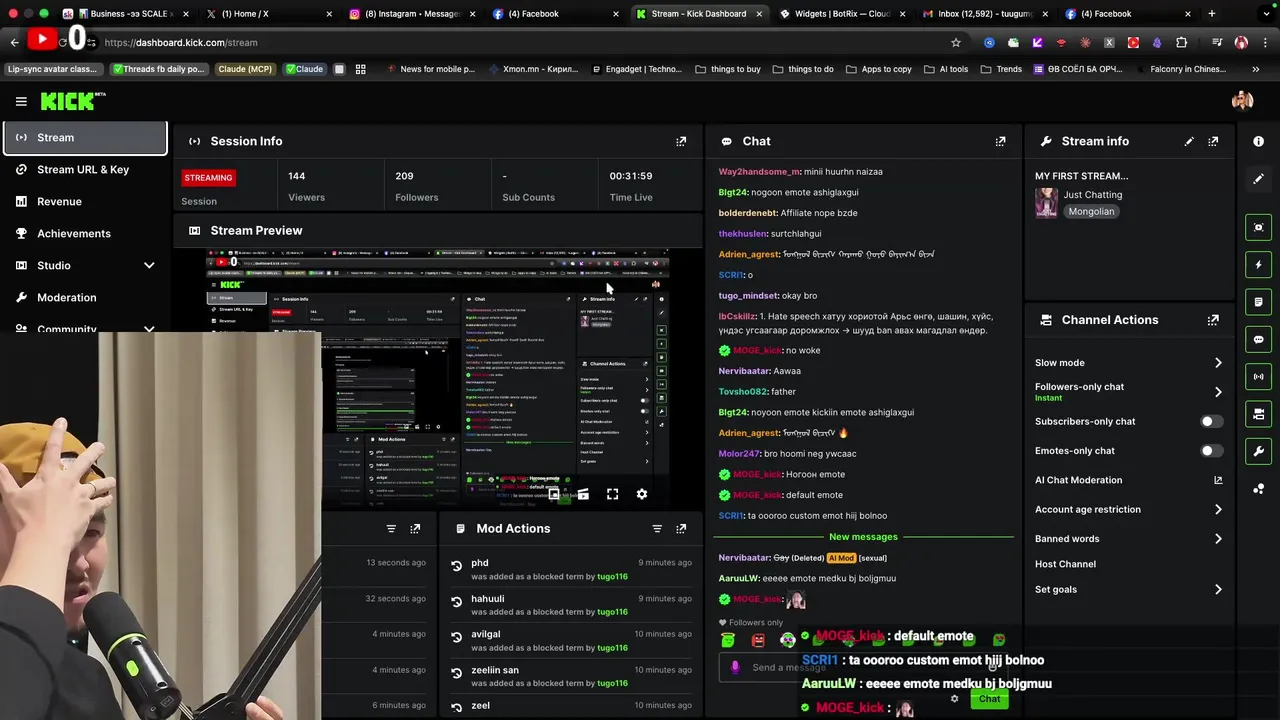1280x720 pixels.
Task: Switch to the Widgets BotRix browser tab
Action: (x=841, y=14)
